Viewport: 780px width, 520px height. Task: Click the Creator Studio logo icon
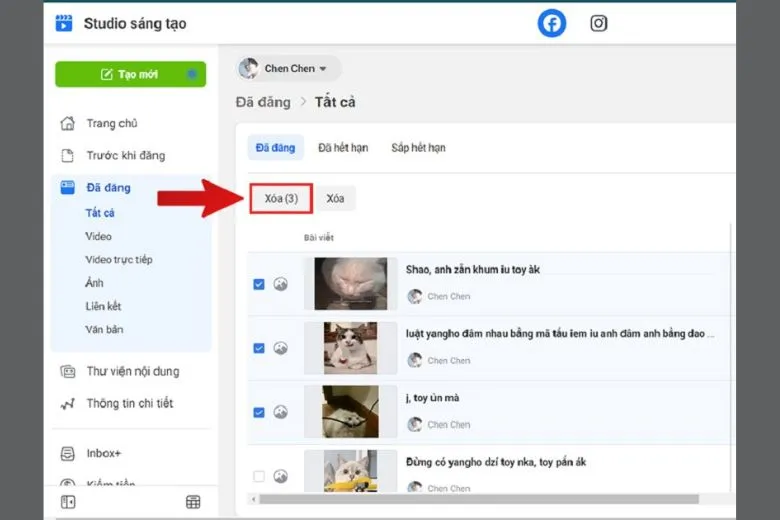coord(64,23)
